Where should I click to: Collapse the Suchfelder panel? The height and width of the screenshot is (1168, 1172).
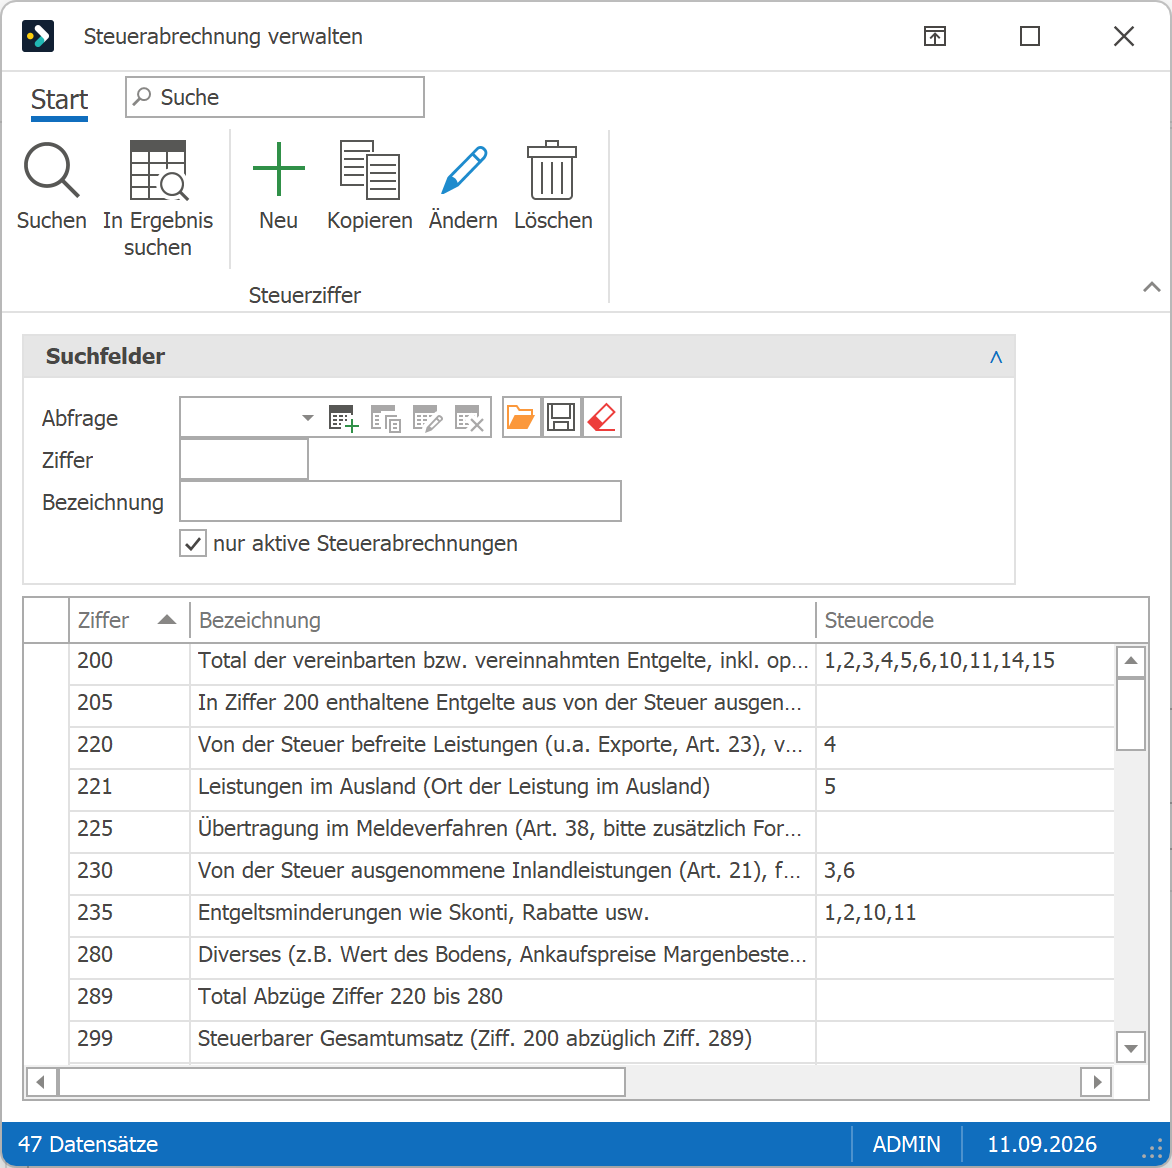(x=996, y=357)
